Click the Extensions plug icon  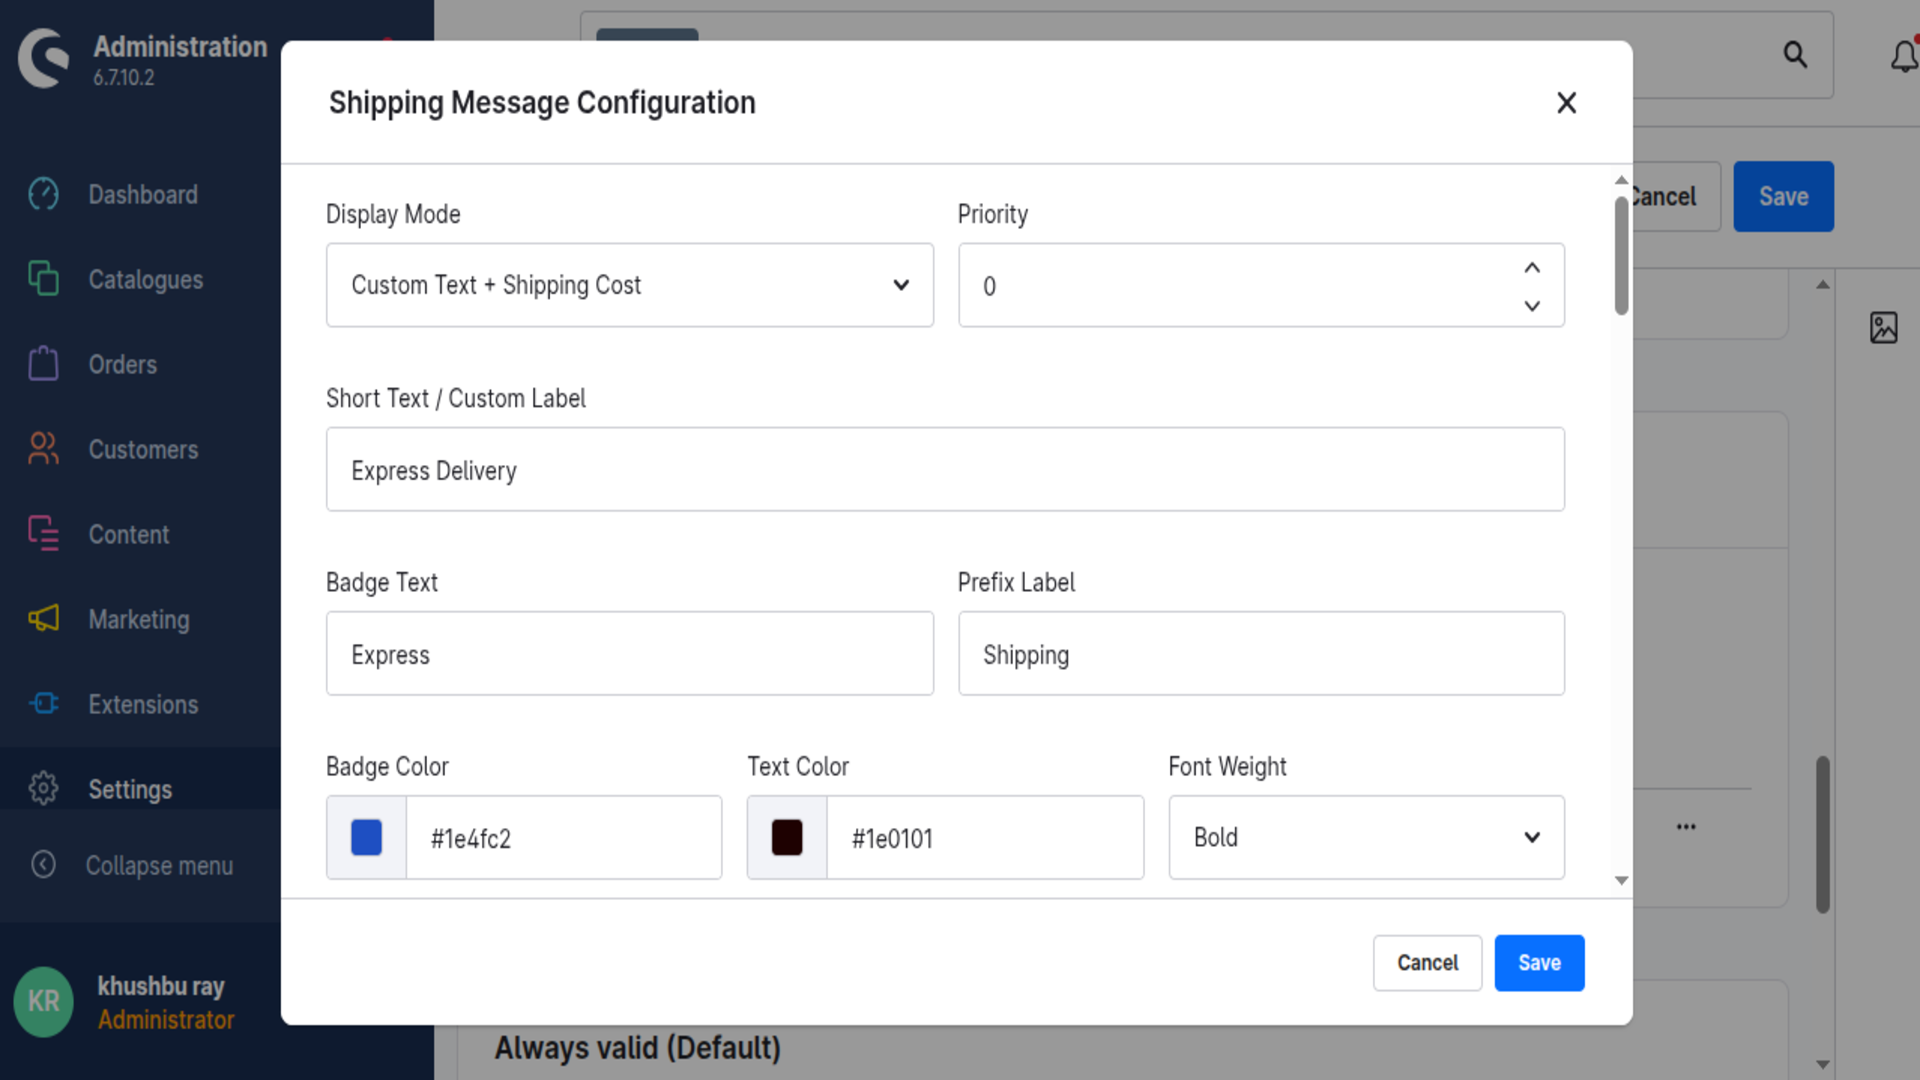[x=43, y=704]
